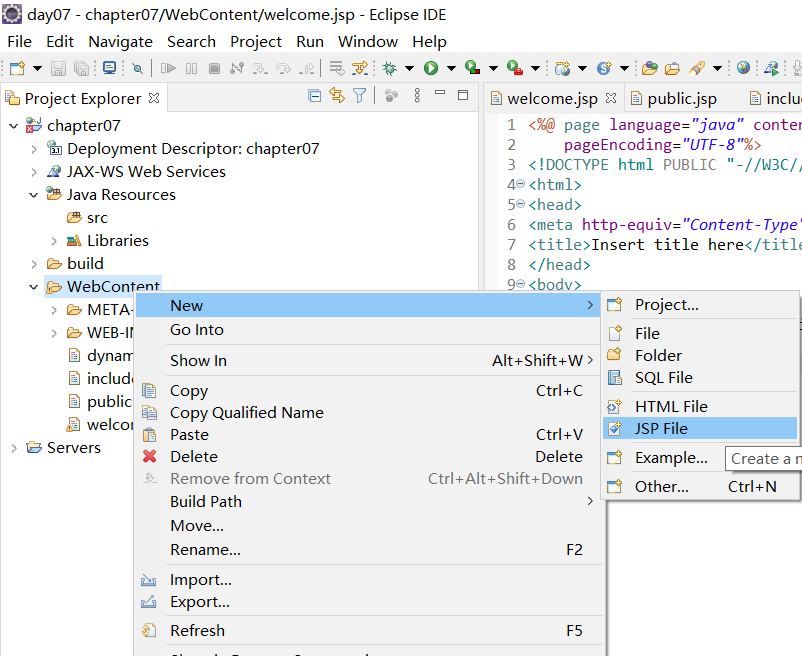The width and height of the screenshot is (802, 656).
Task: Toggle Link with Editor in Project Explorer
Action: coord(337,95)
